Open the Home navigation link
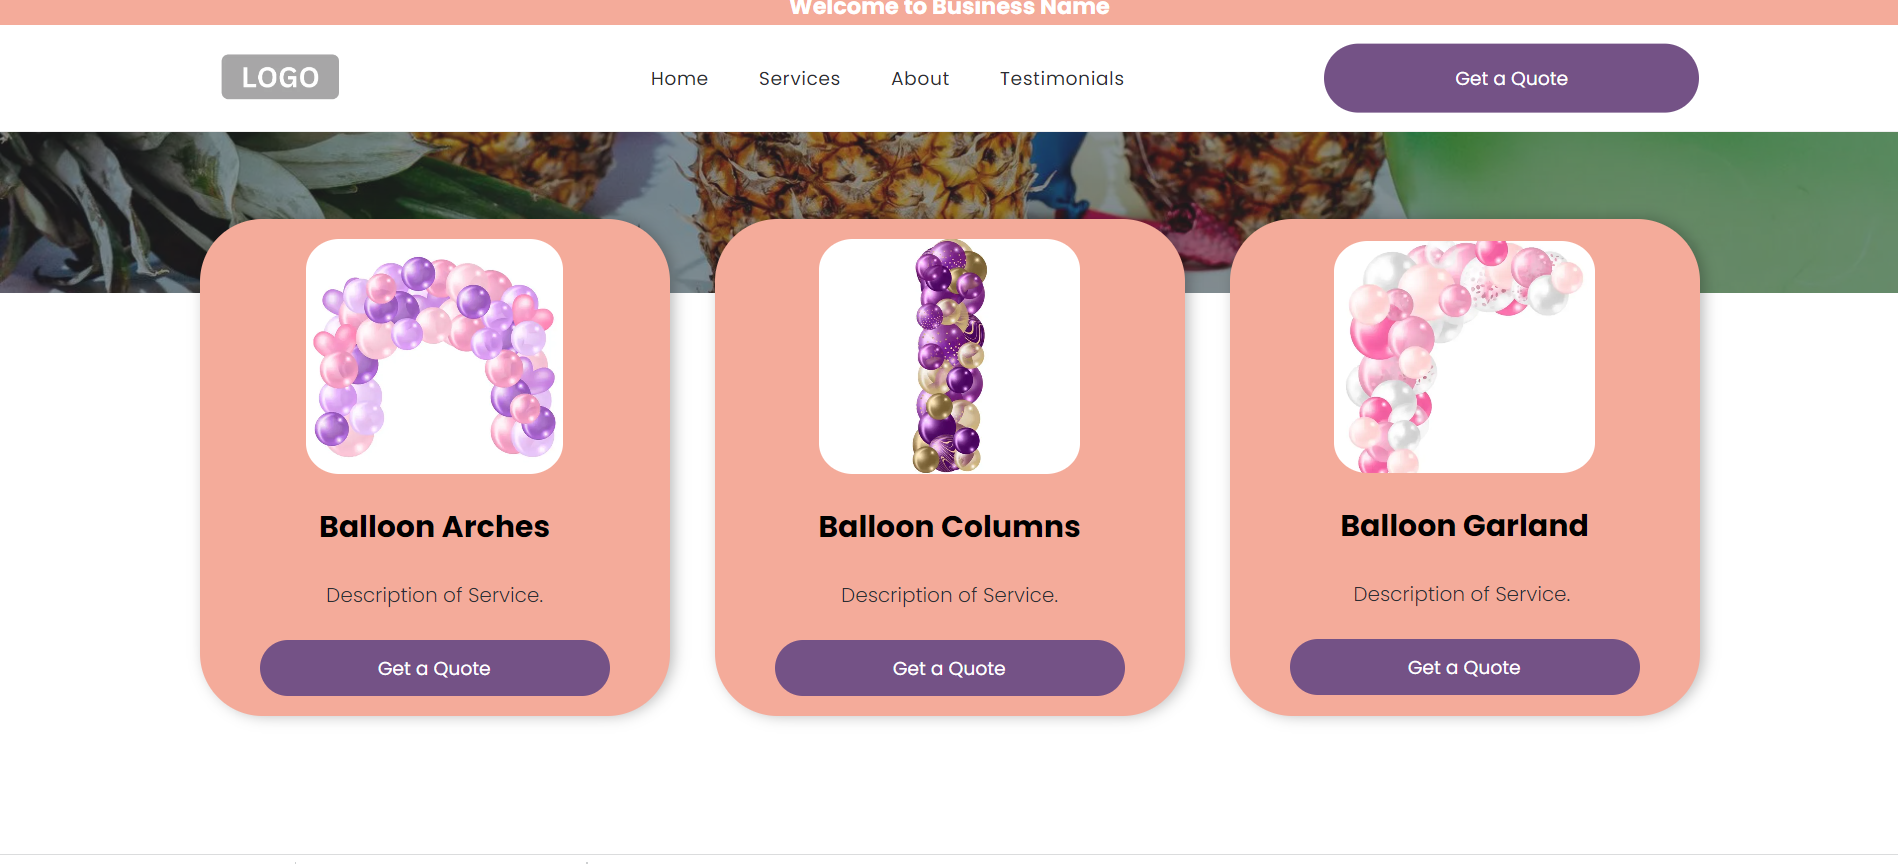The height and width of the screenshot is (864, 1898). pos(679,78)
